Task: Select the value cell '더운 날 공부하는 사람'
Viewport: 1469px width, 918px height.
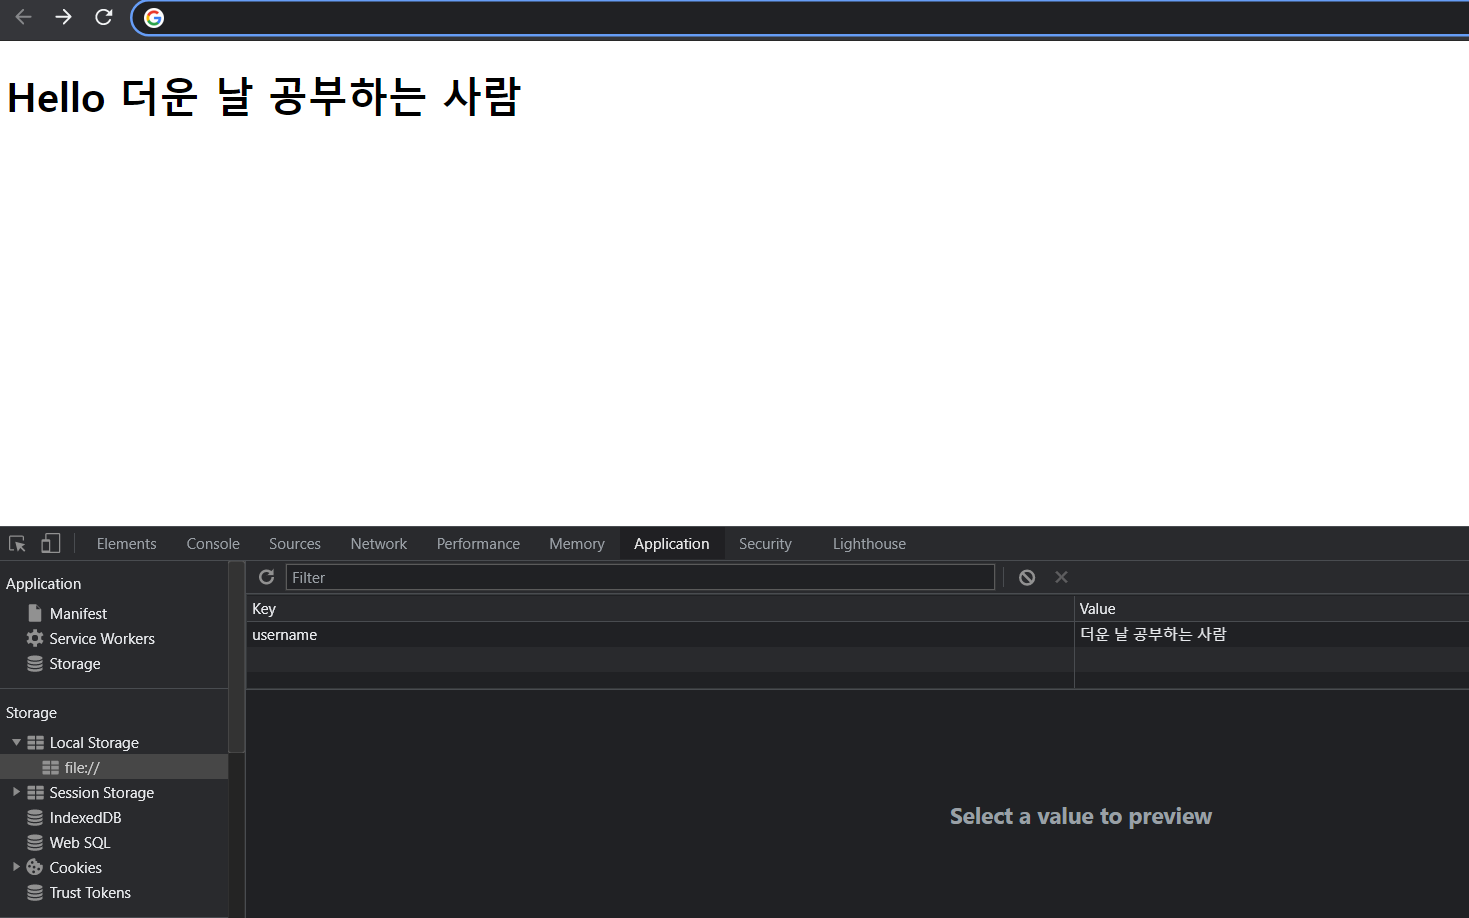Action: tap(1272, 634)
